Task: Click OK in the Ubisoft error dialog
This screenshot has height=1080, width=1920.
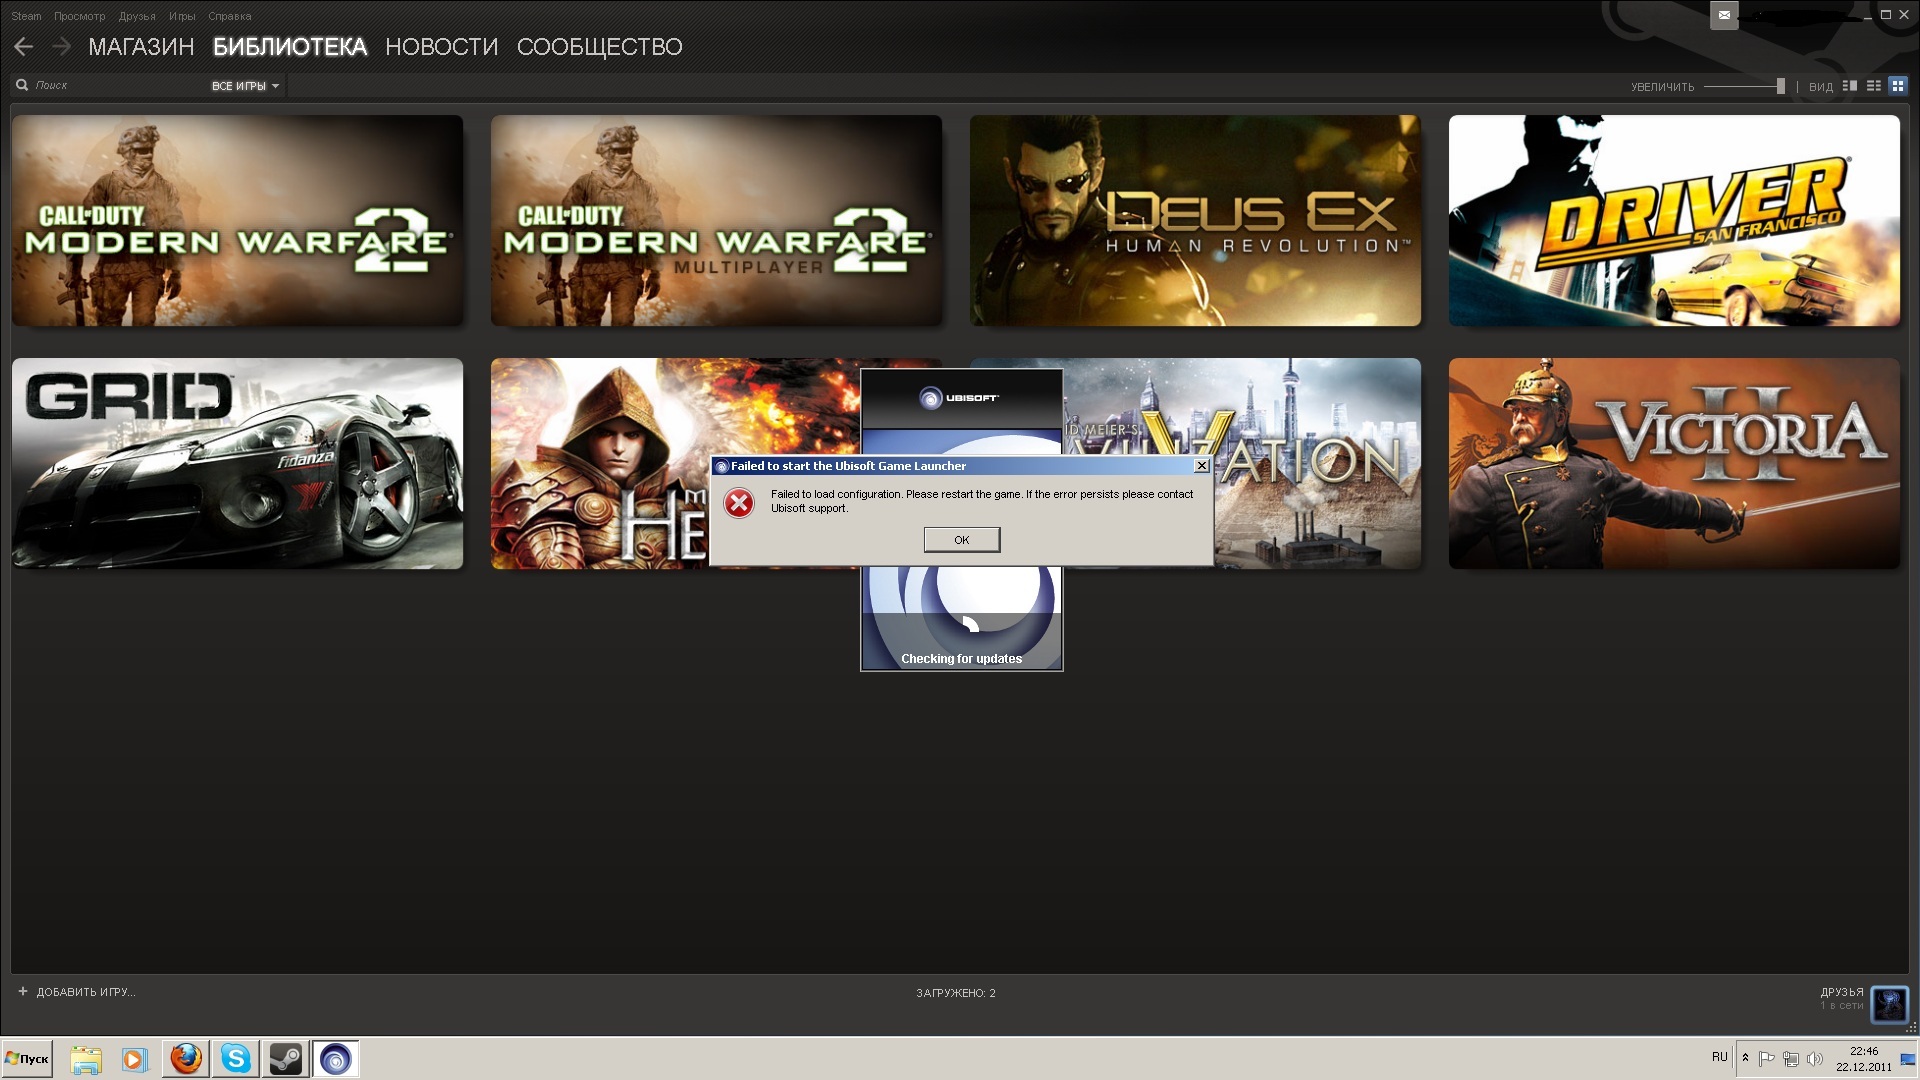Action: (x=962, y=540)
